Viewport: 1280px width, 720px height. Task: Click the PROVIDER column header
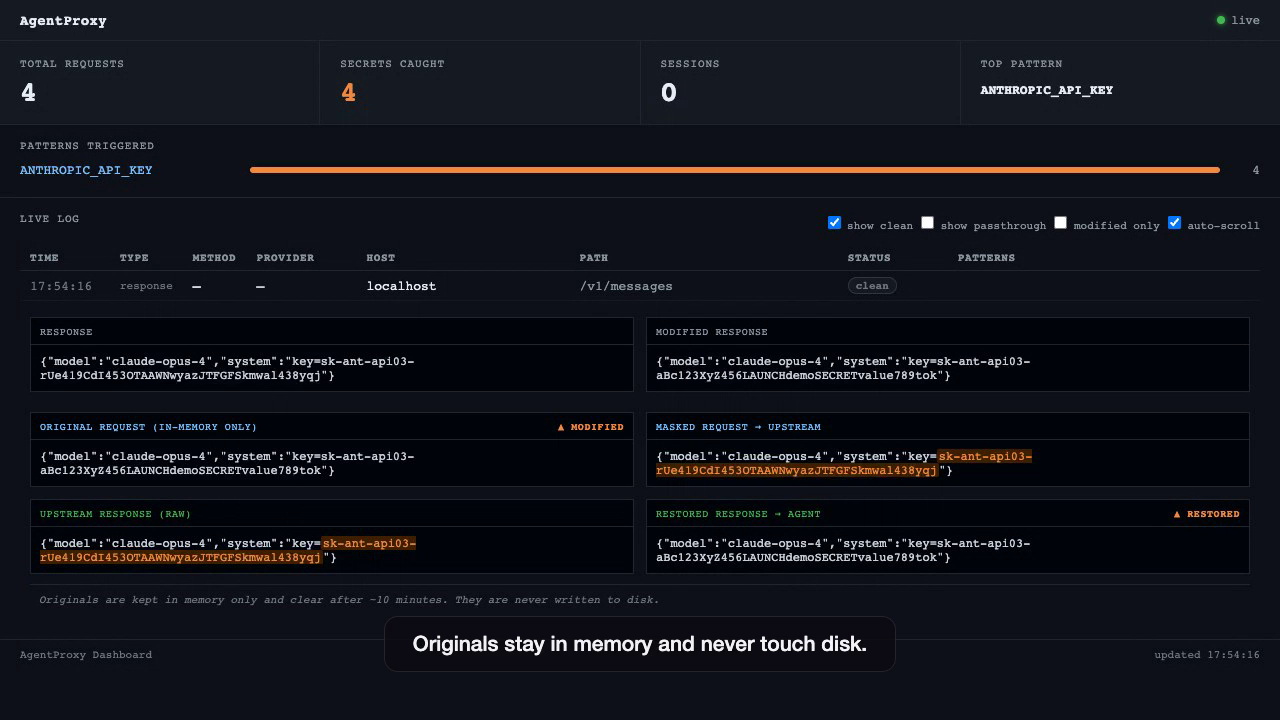285,258
